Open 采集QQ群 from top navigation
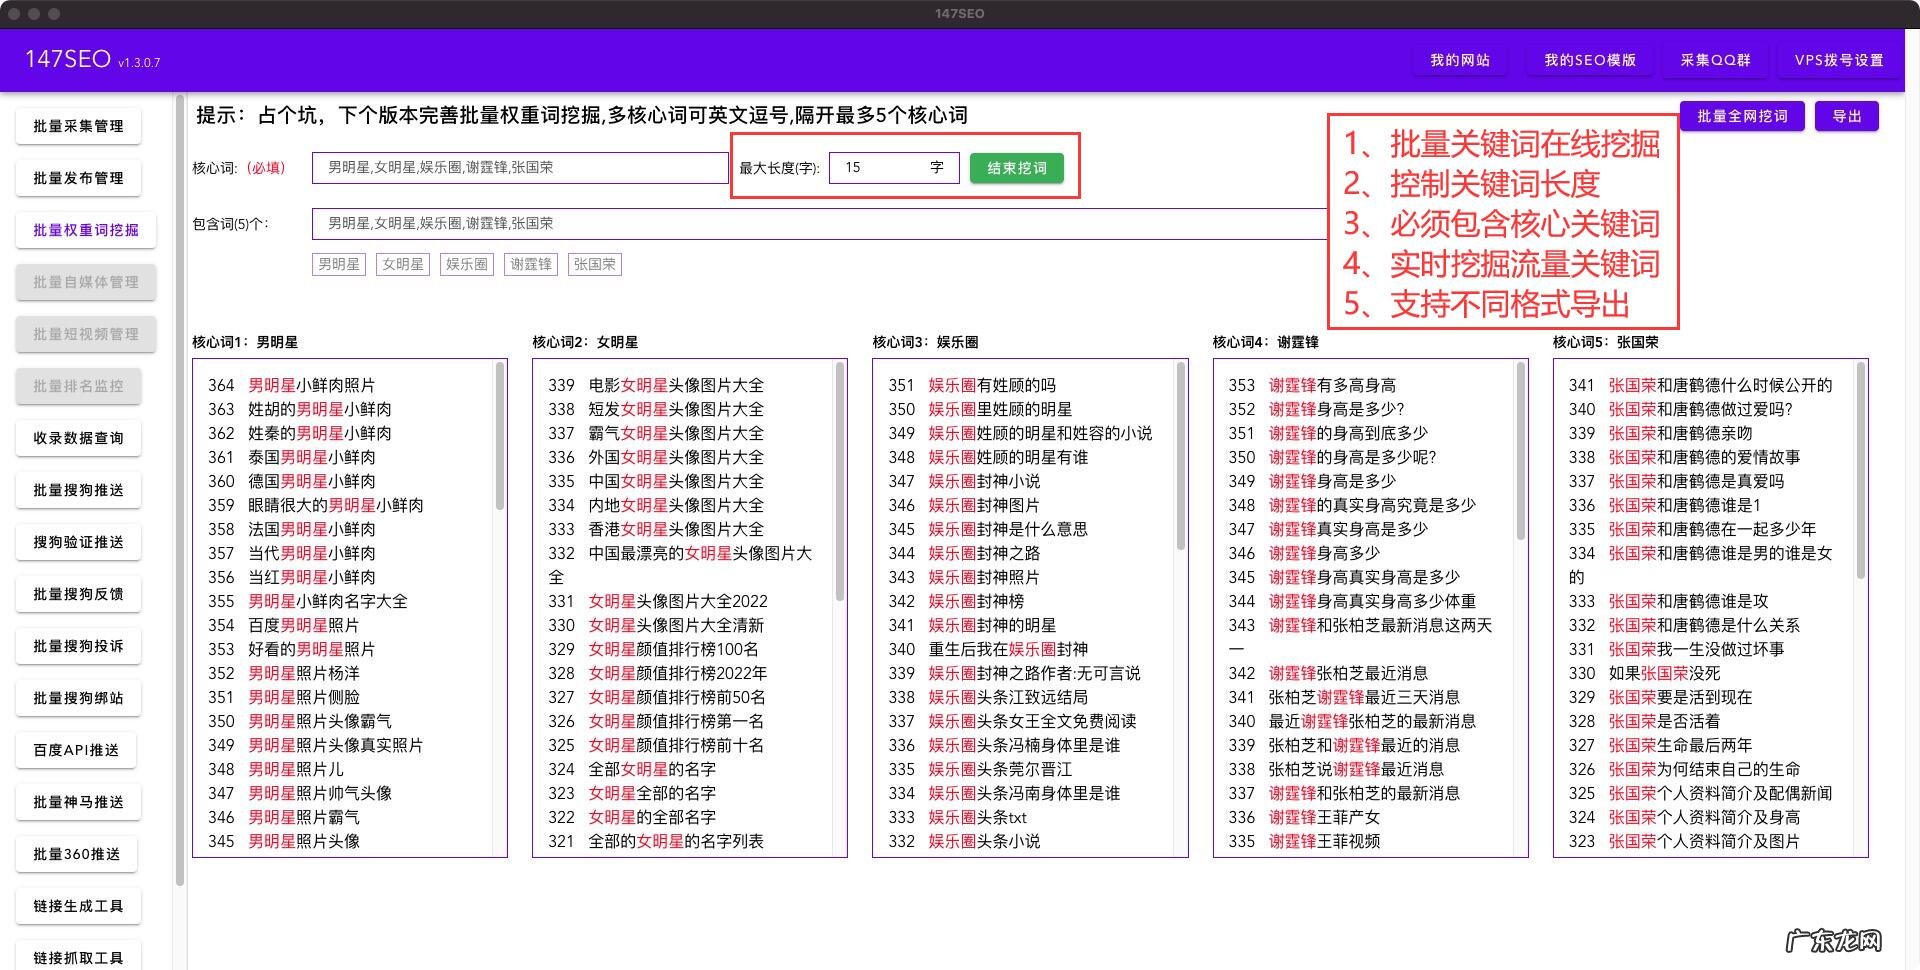Image resolution: width=1920 pixels, height=970 pixels. pos(1713,60)
